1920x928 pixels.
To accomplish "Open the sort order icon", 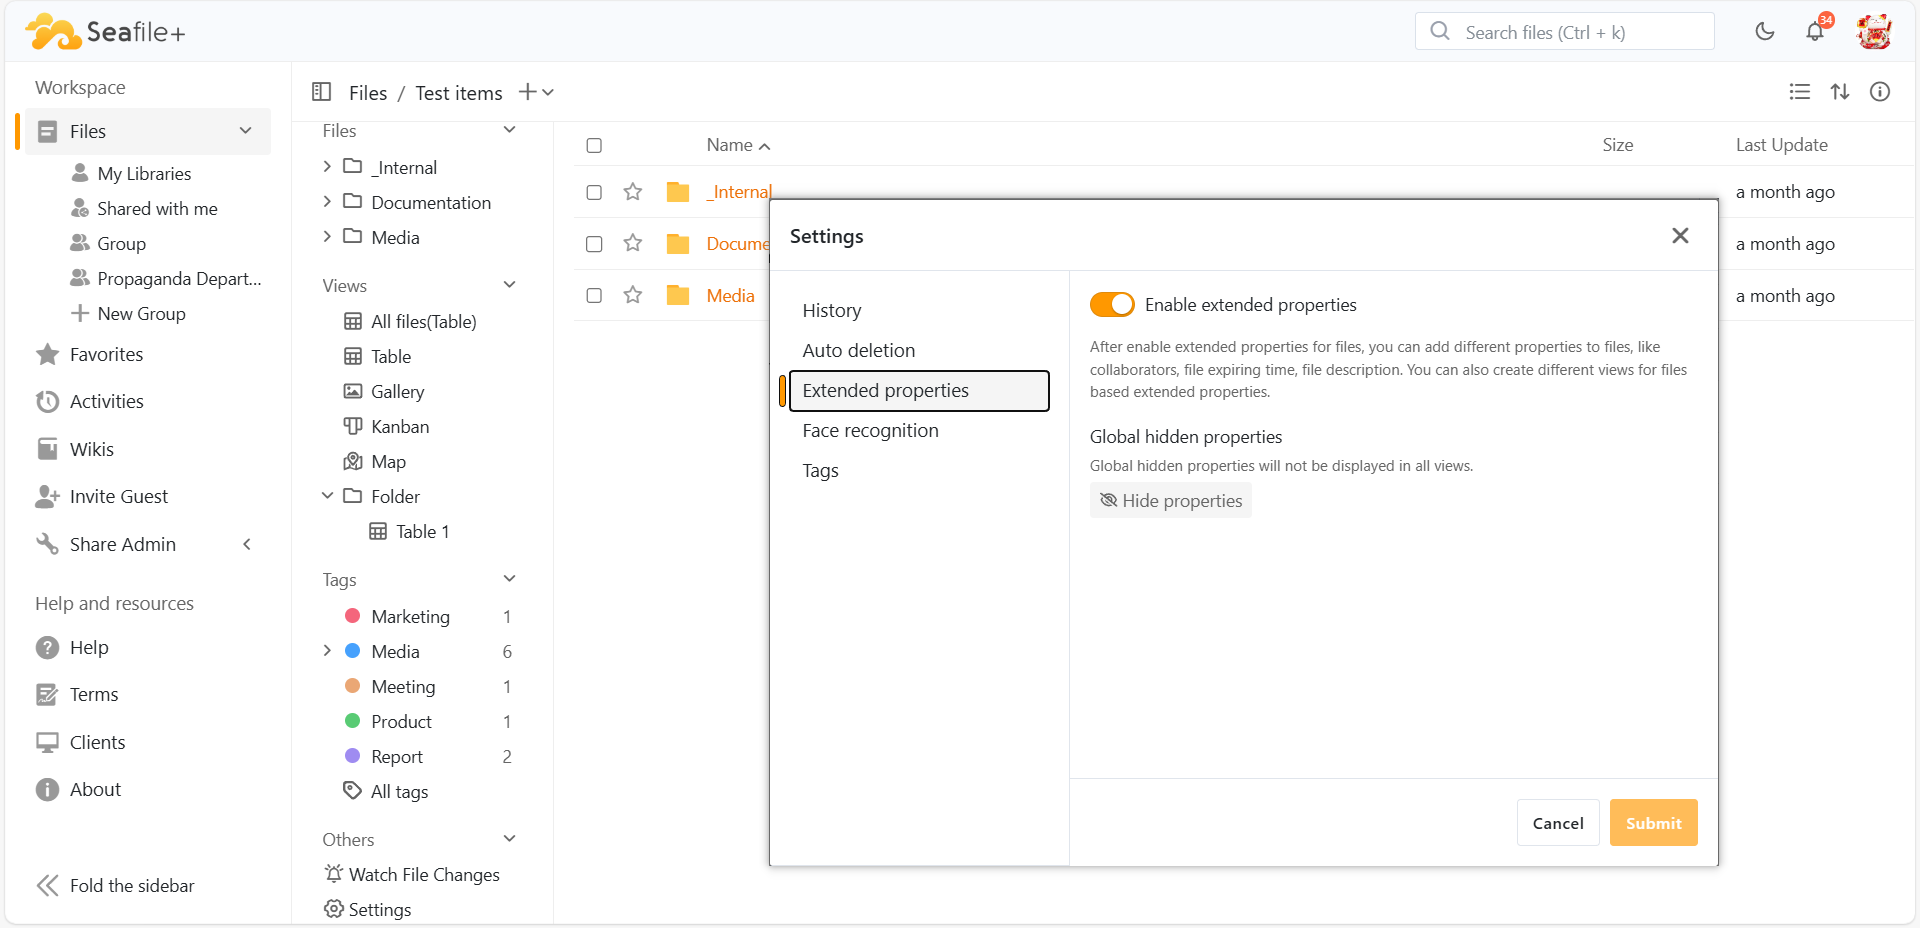I will [x=1840, y=92].
